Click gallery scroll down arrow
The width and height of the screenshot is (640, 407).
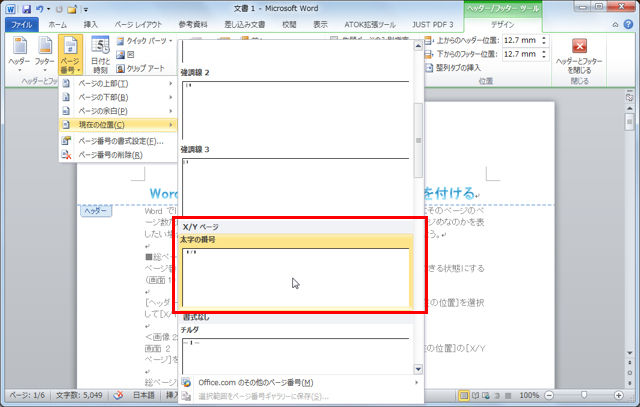coord(418,369)
